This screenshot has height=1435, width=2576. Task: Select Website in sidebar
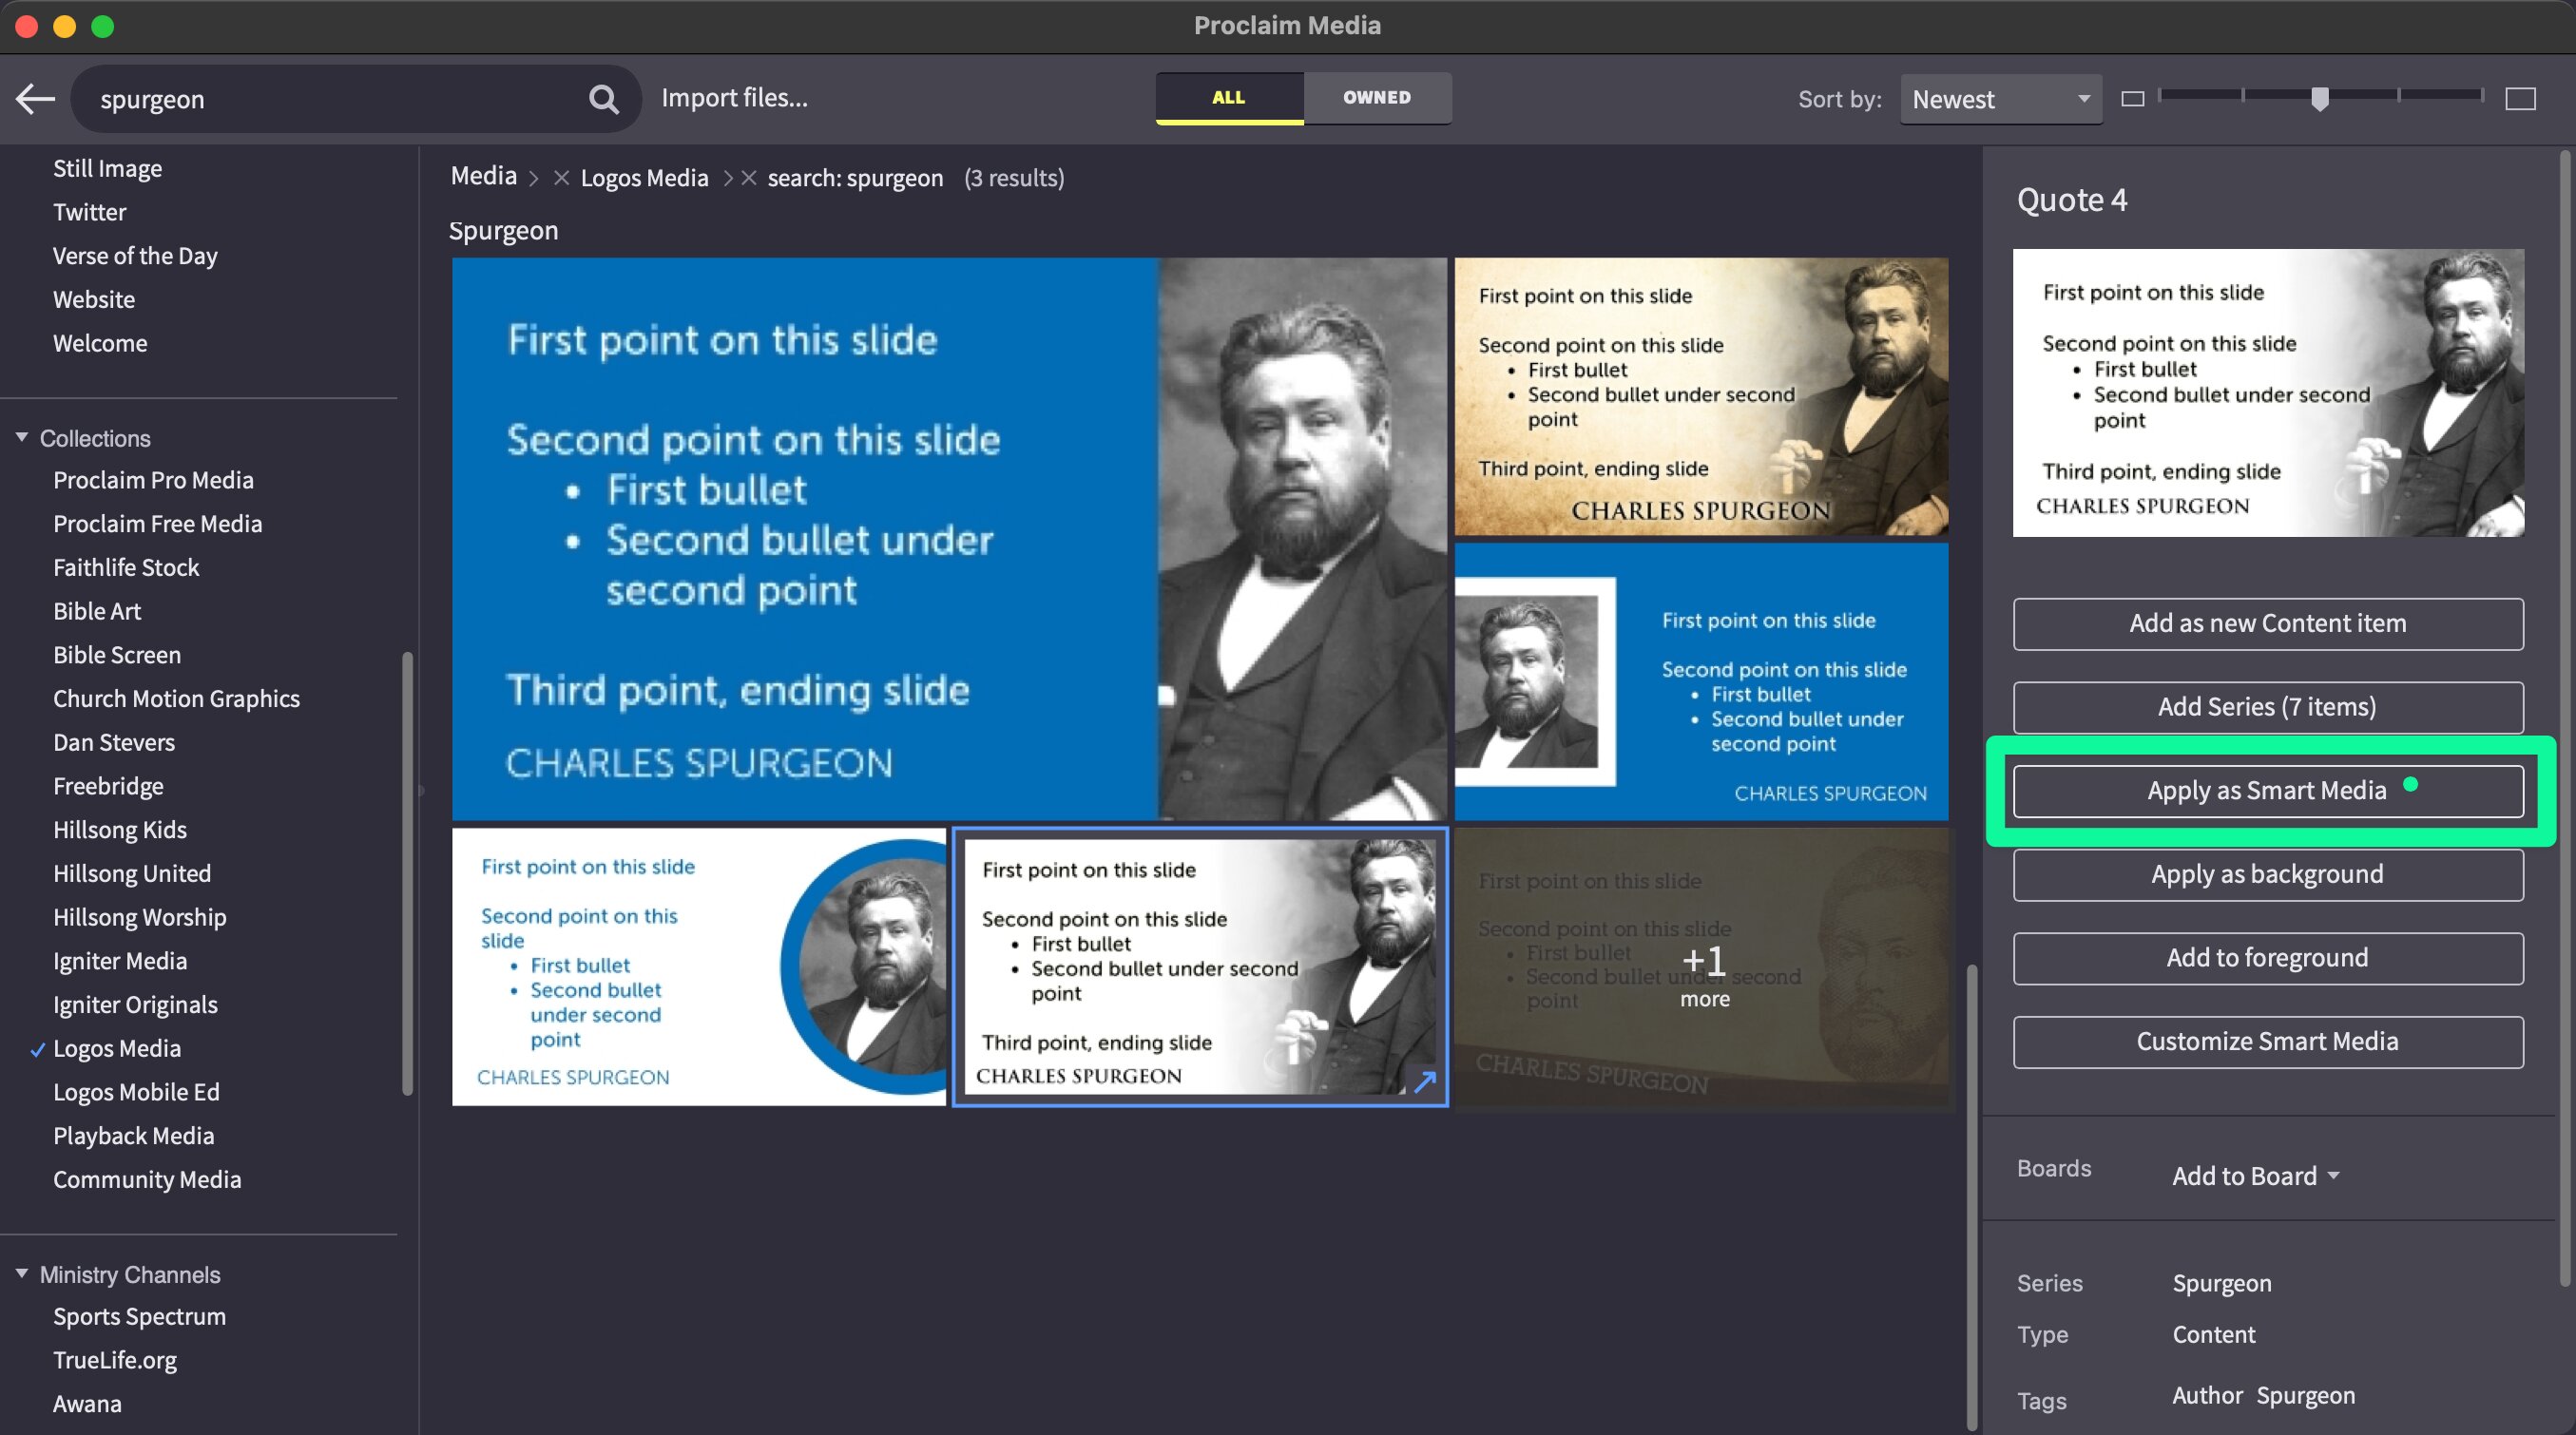(x=93, y=299)
